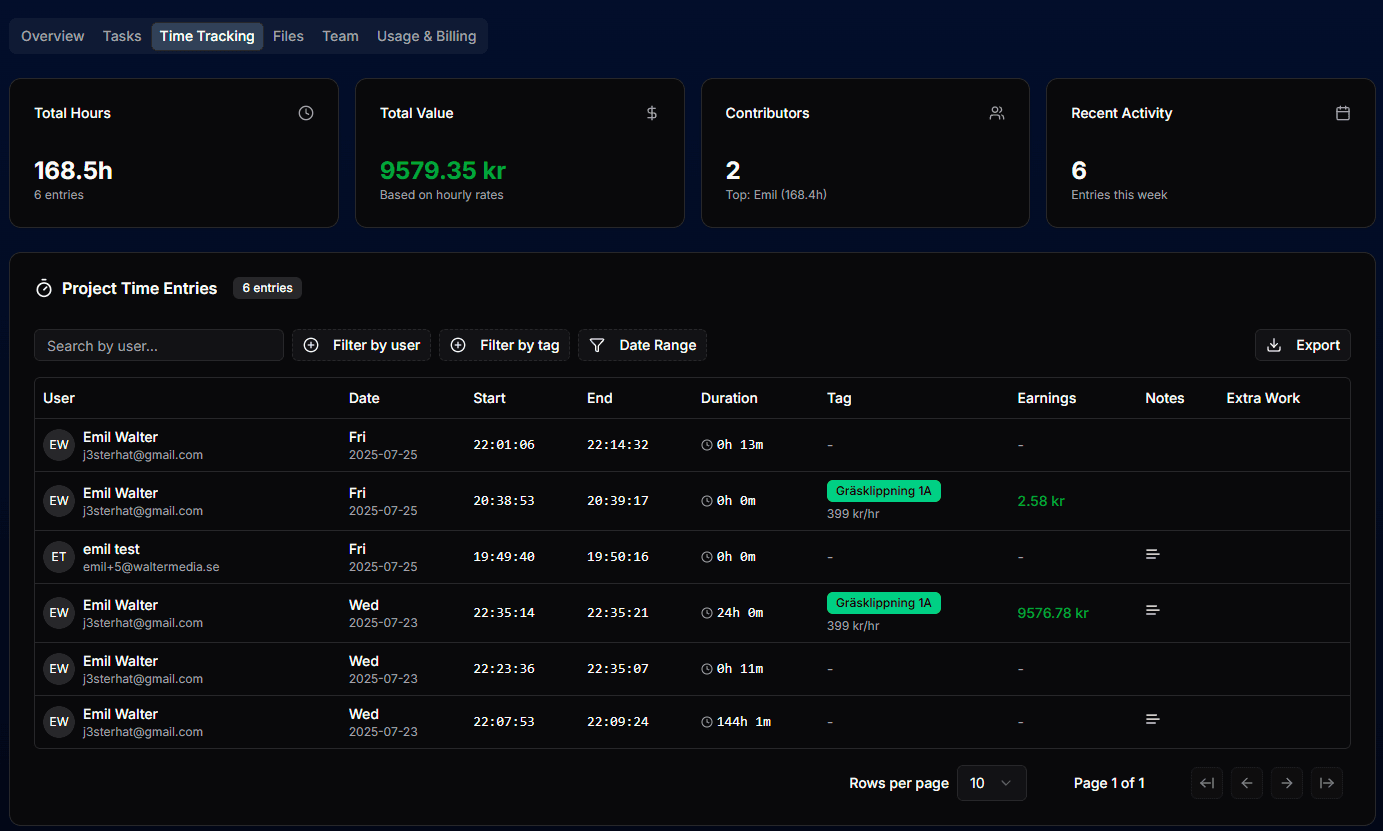Click the people icon on Contributors card

(997, 113)
